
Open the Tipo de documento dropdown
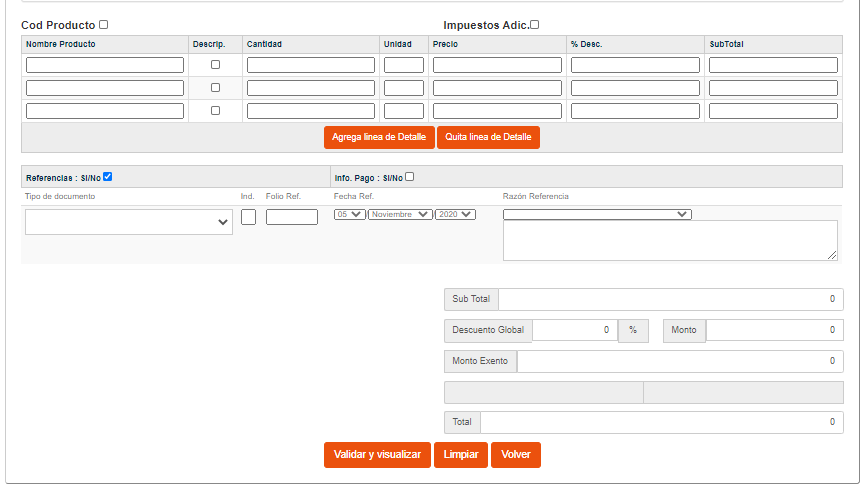pos(129,222)
